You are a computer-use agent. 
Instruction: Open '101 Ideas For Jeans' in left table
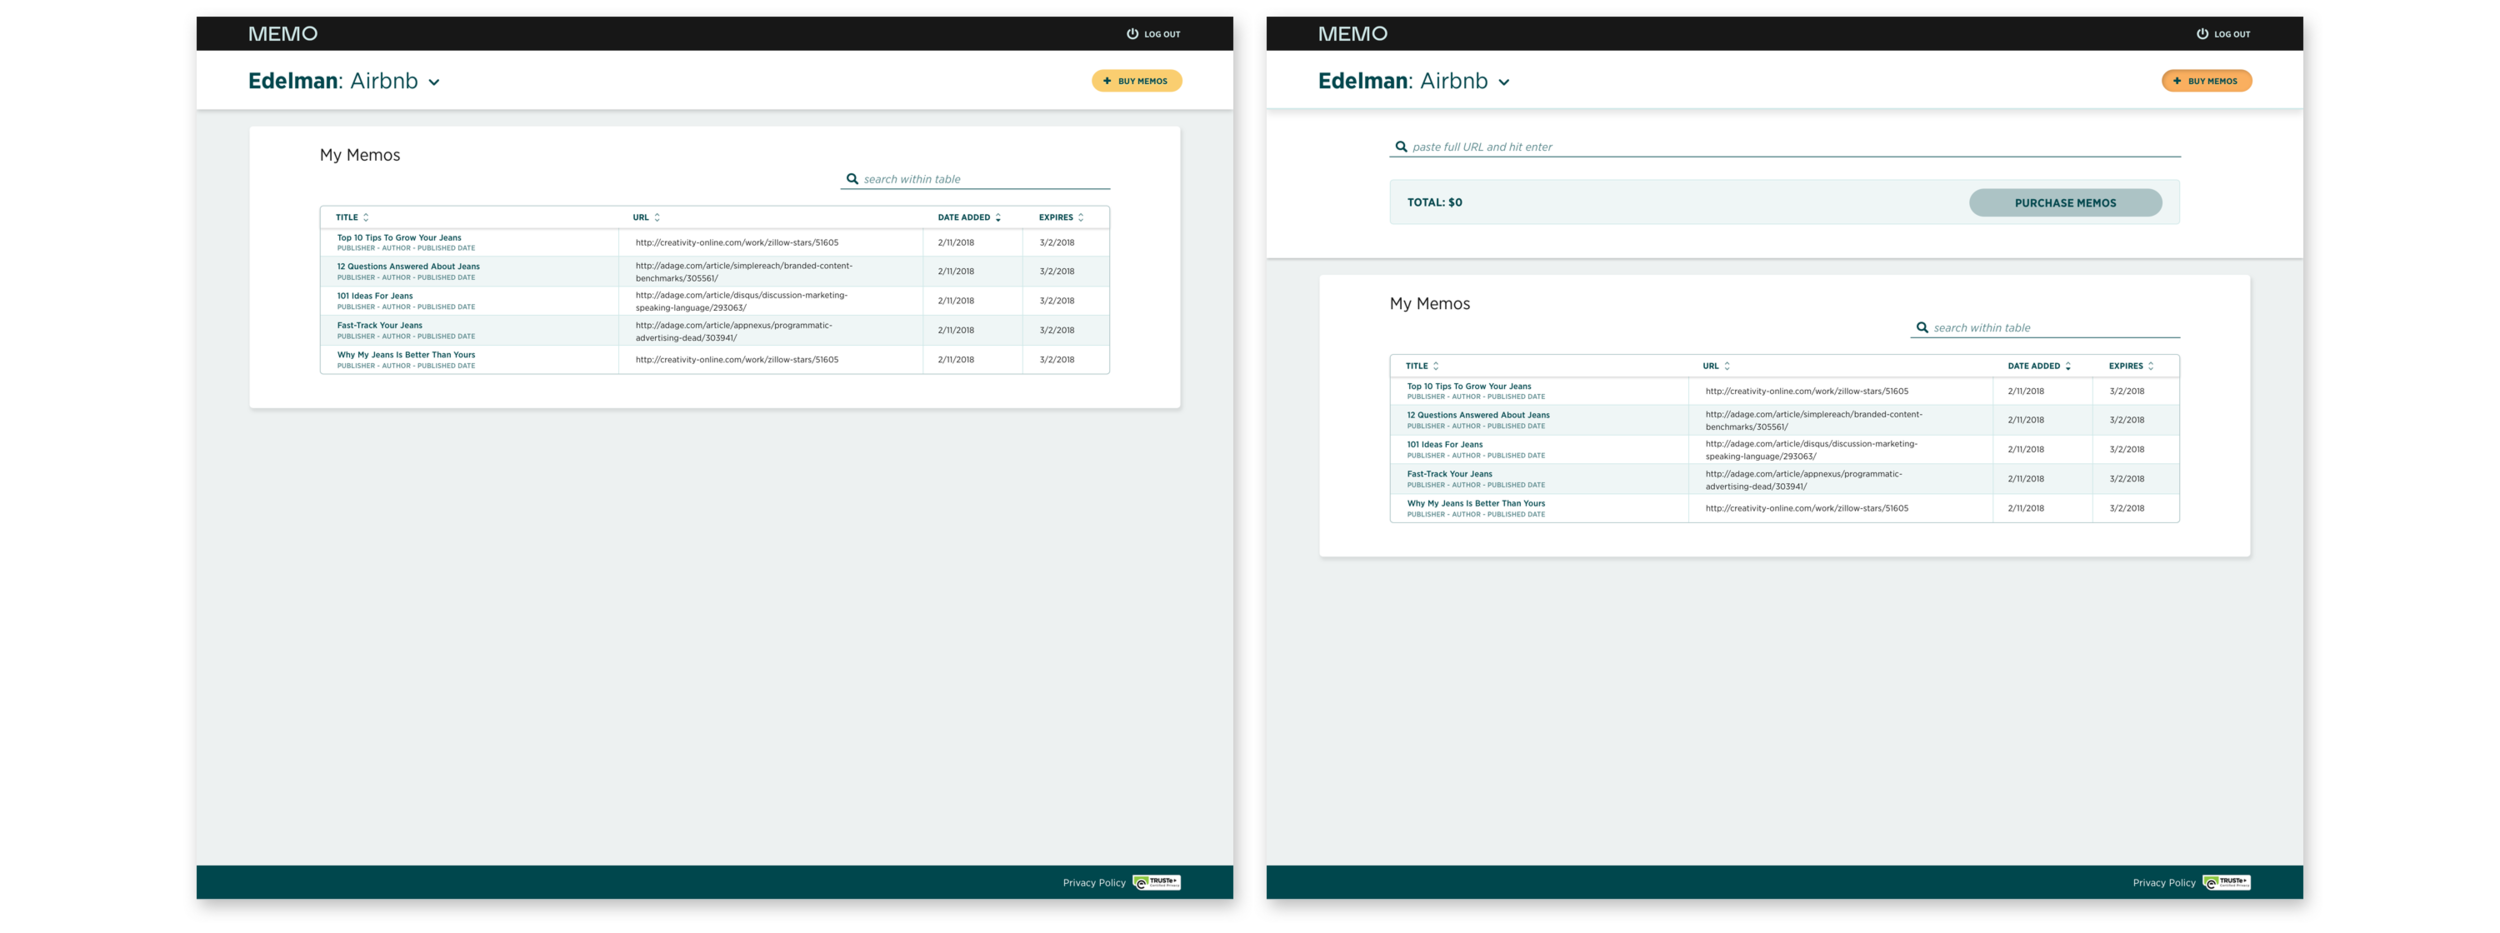(x=375, y=296)
